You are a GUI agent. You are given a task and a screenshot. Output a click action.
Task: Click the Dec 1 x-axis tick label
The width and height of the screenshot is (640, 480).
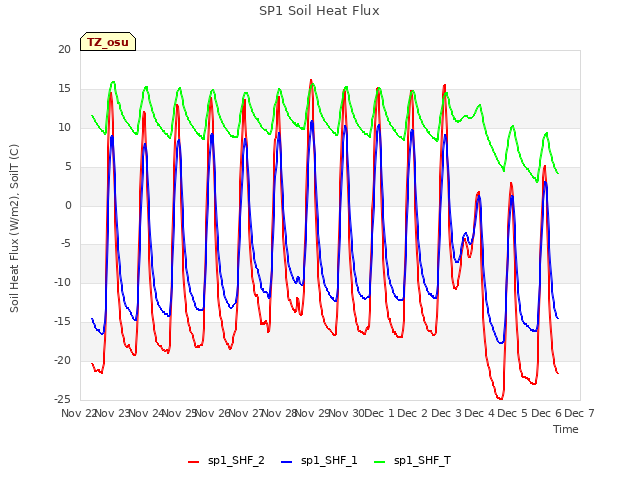tap(379, 413)
